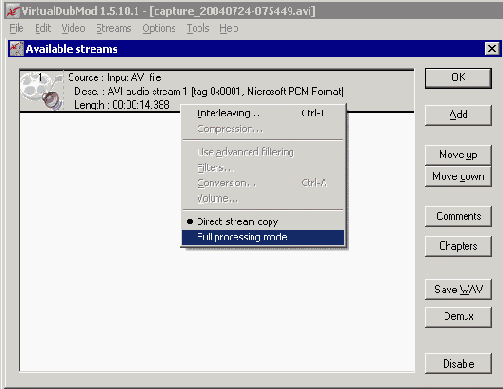Screen dimensions: 503x389
Task: Click the Available streams dialog icon
Action: 16,49
